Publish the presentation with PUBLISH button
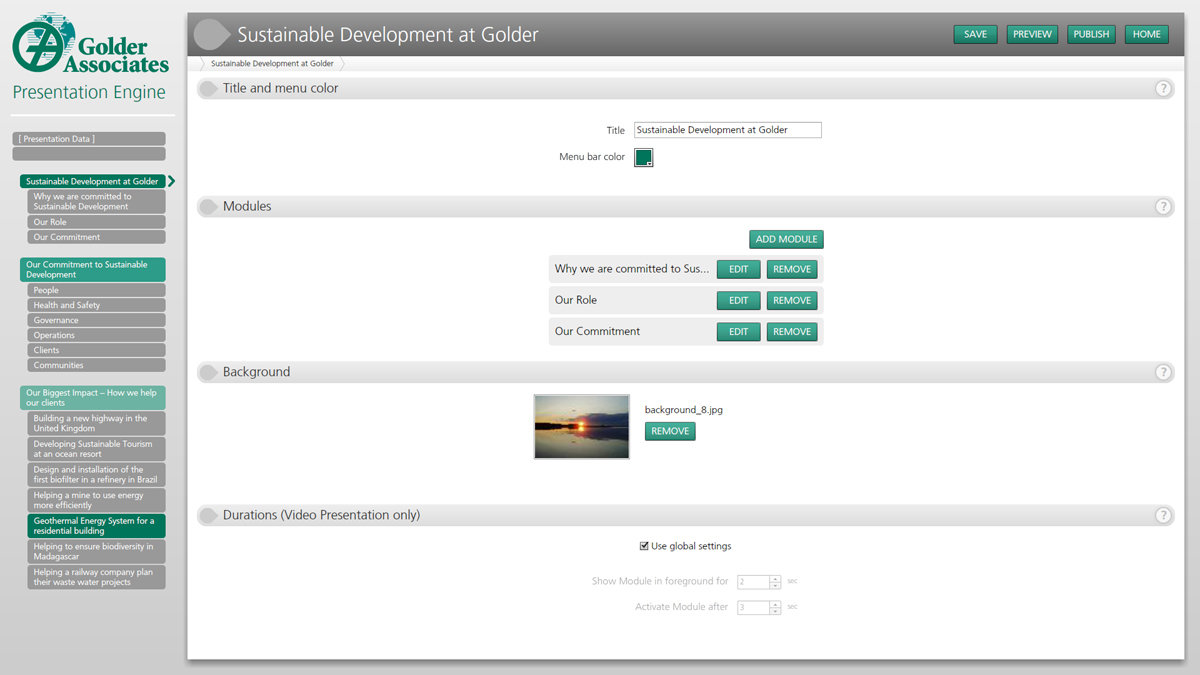The width and height of the screenshot is (1200, 675). (1091, 34)
